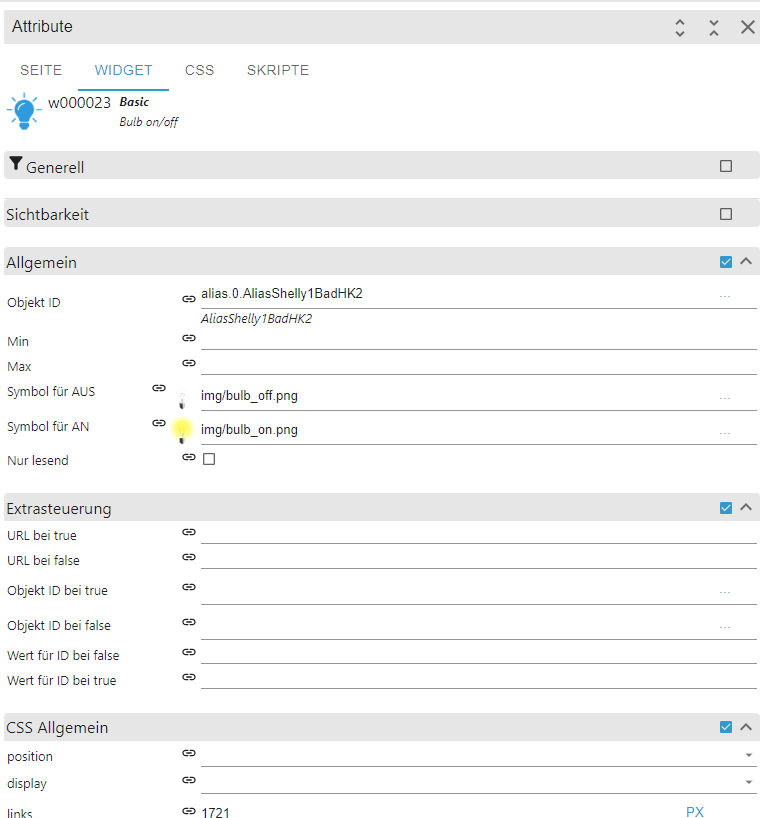This screenshot has width=760, height=818.
Task: Click the link icon for Symbol für AN
Action: click(159, 423)
